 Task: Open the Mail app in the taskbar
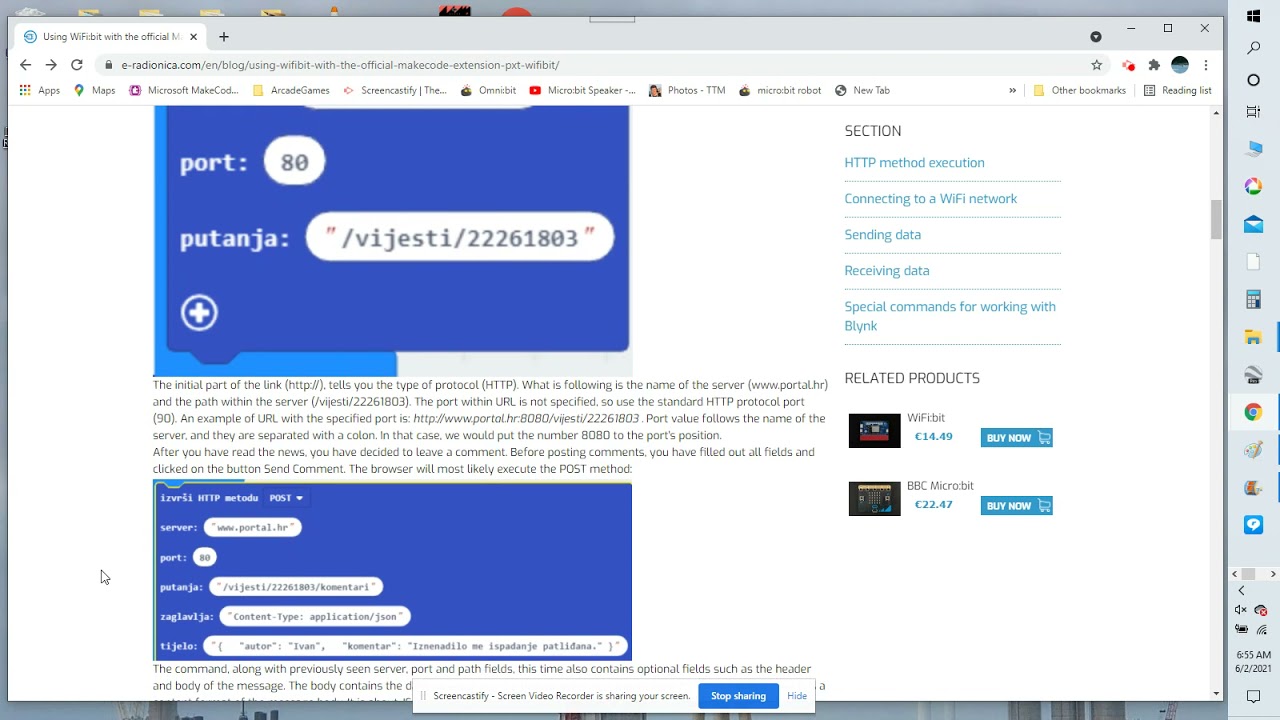coord(1254,224)
